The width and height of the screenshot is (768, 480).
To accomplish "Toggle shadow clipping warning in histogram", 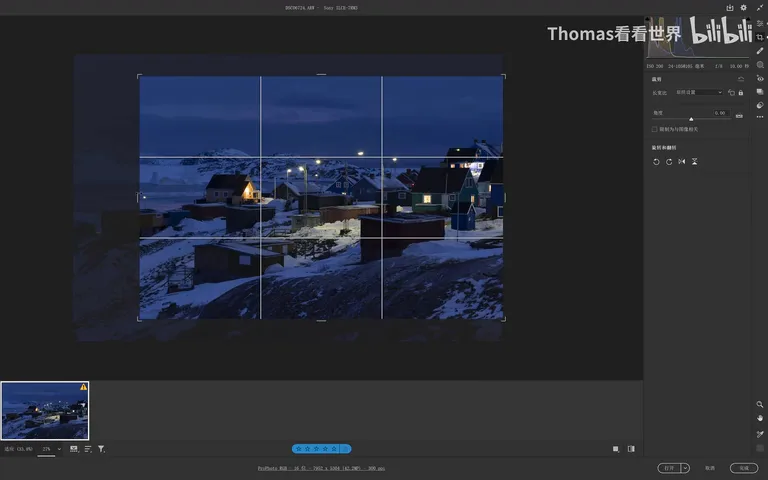I will pyautogui.click(x=648, y=19).
